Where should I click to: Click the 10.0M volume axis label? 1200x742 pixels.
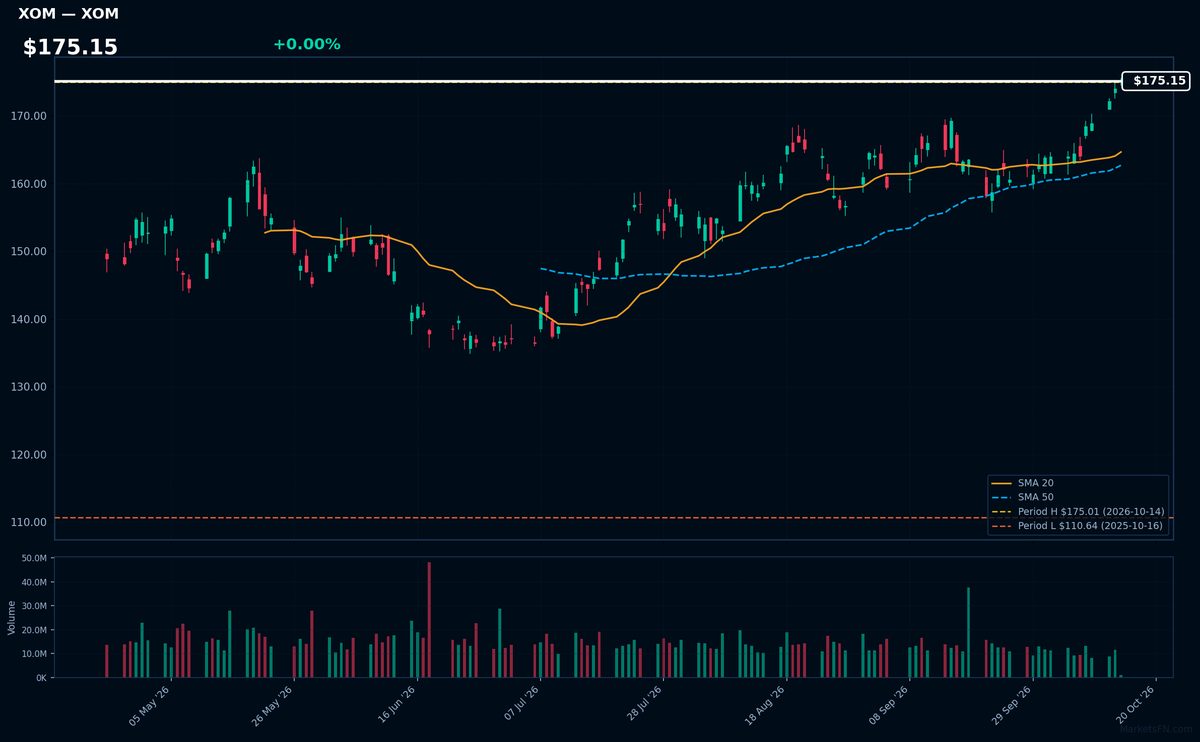point(34,654)
